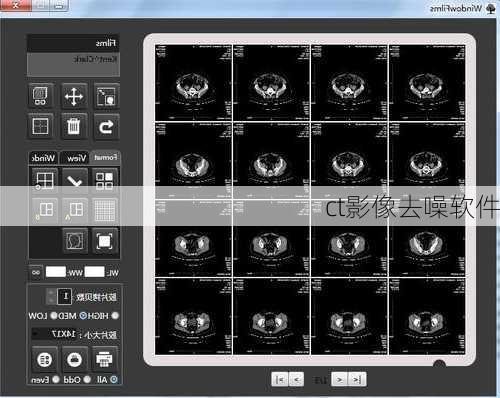Select the split layout icon labeled A

pos(75,210)
